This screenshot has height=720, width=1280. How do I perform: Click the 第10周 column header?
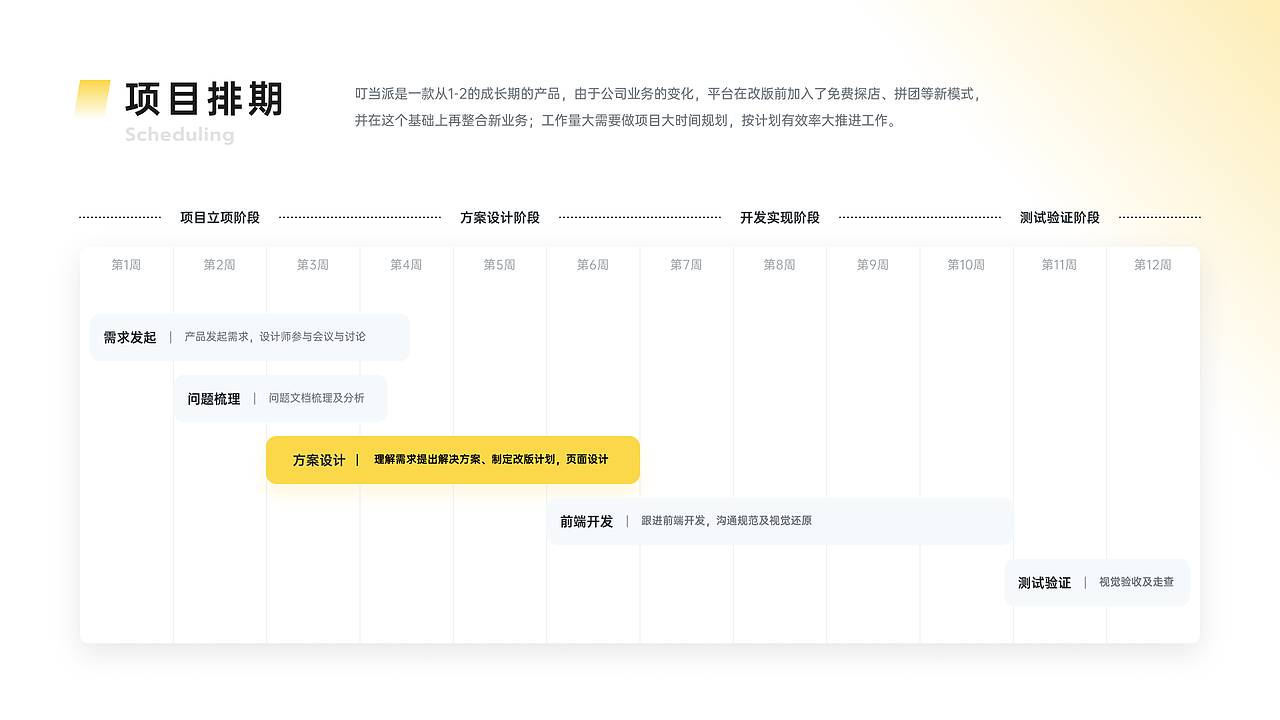pyautogui.click(x=966, y=265)
